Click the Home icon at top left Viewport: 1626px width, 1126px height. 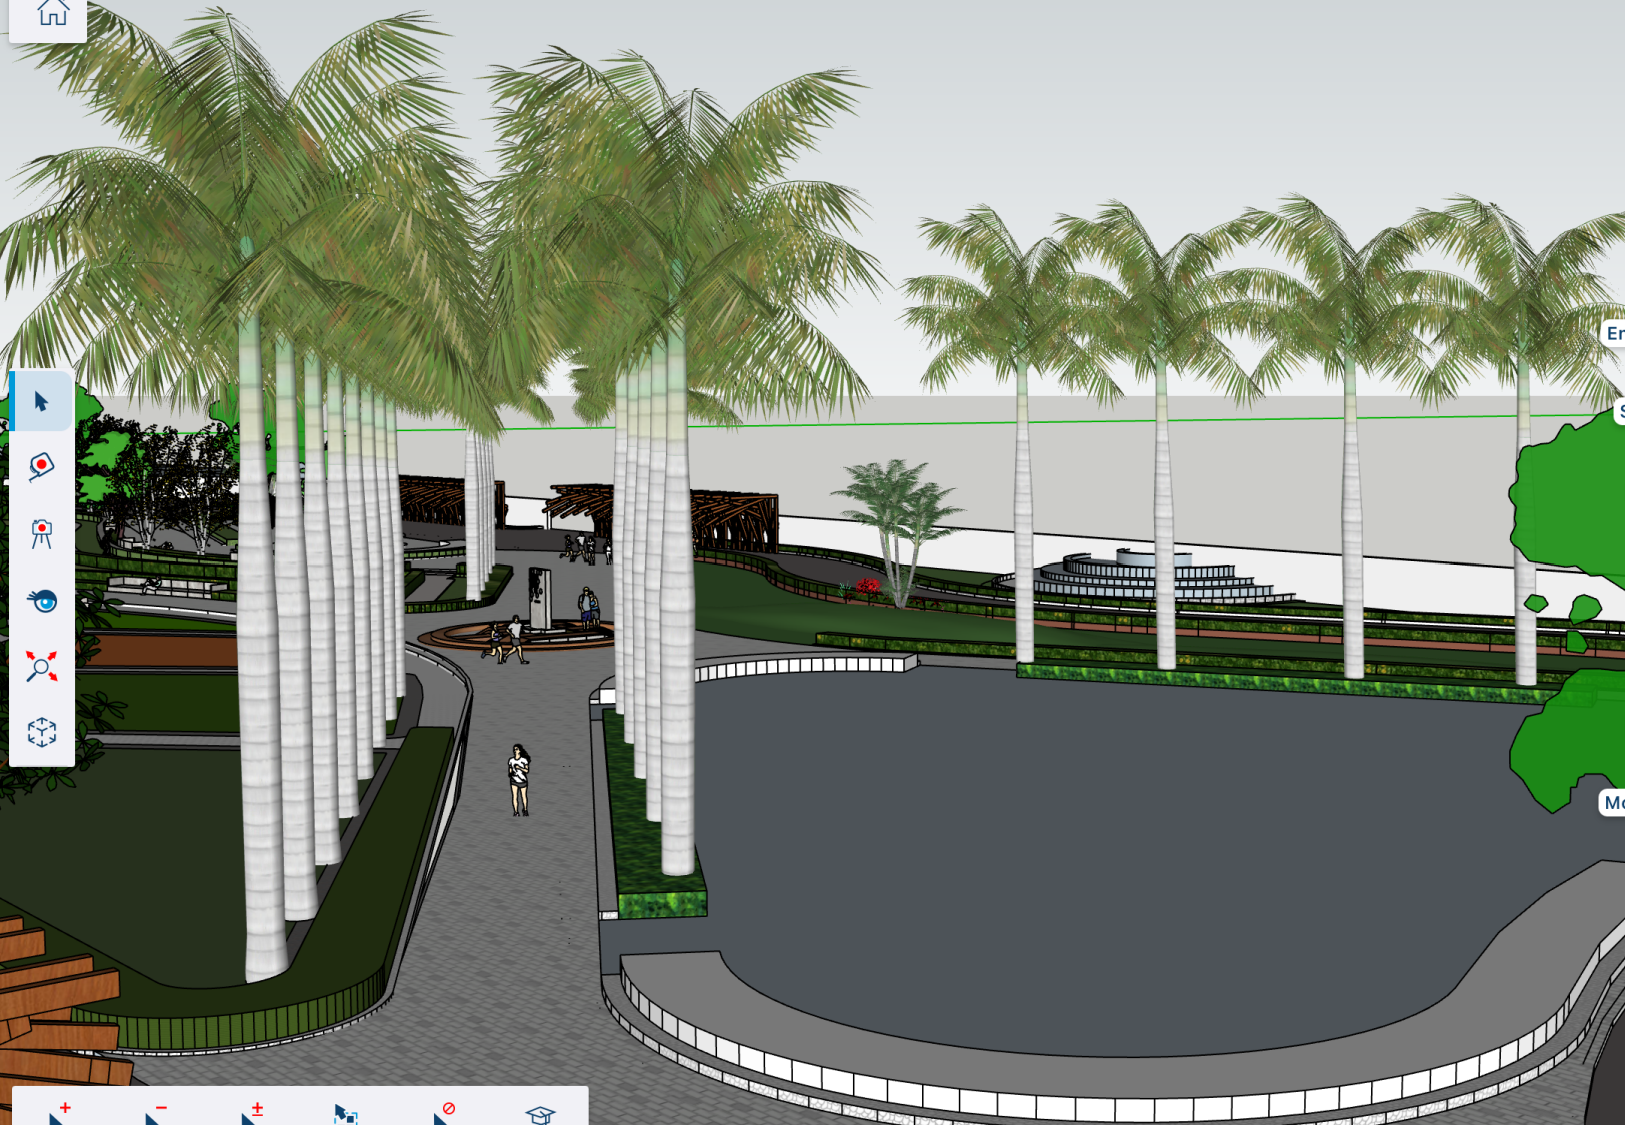tap(52, 14)
